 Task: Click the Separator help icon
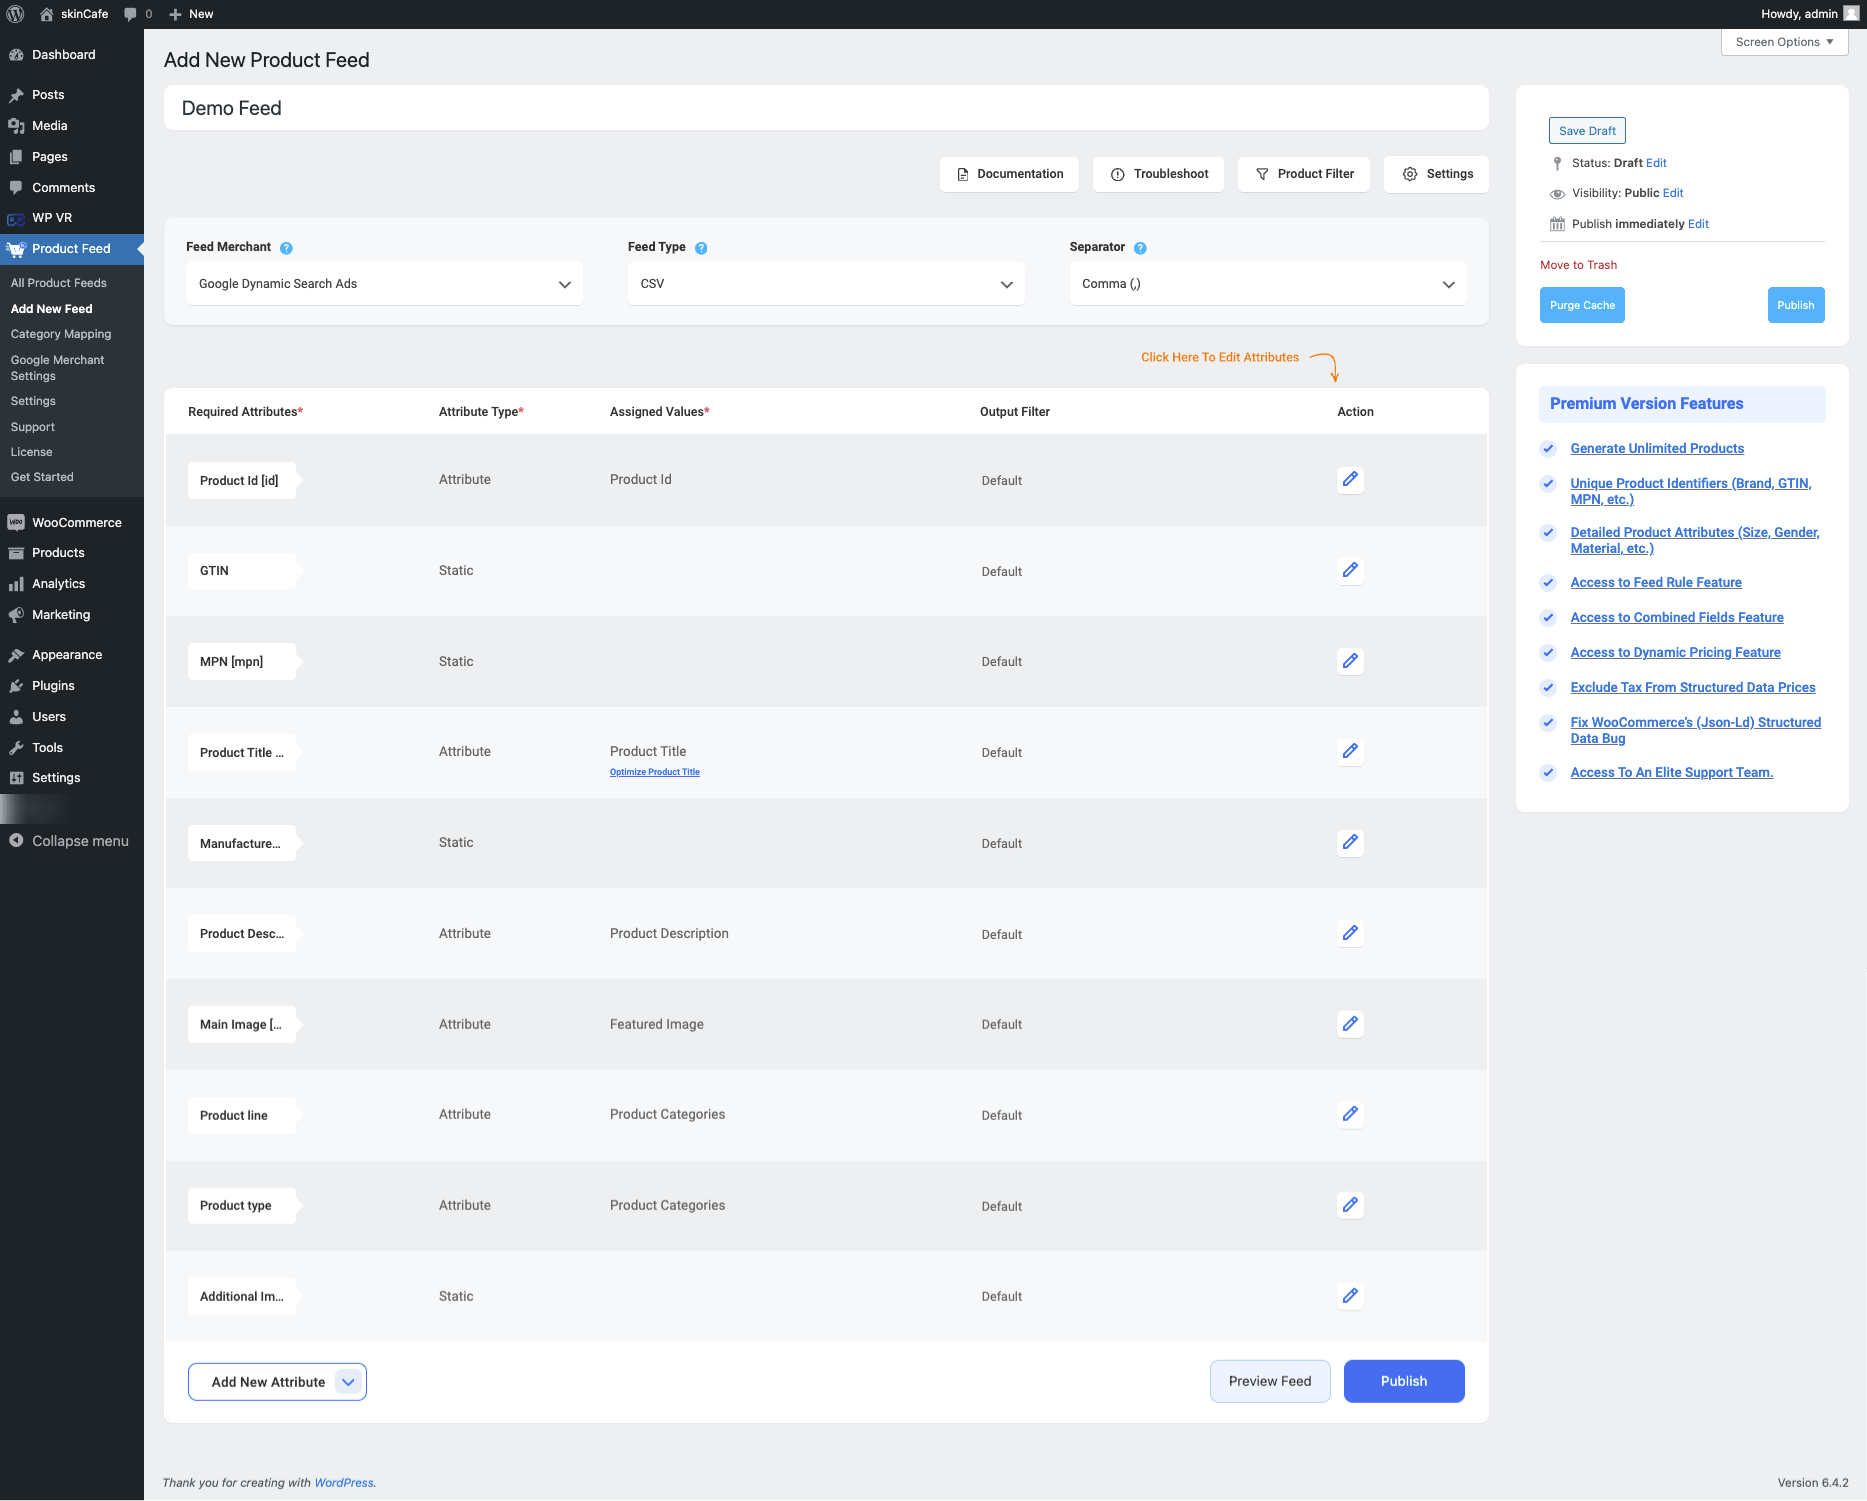pos(1140,248)
